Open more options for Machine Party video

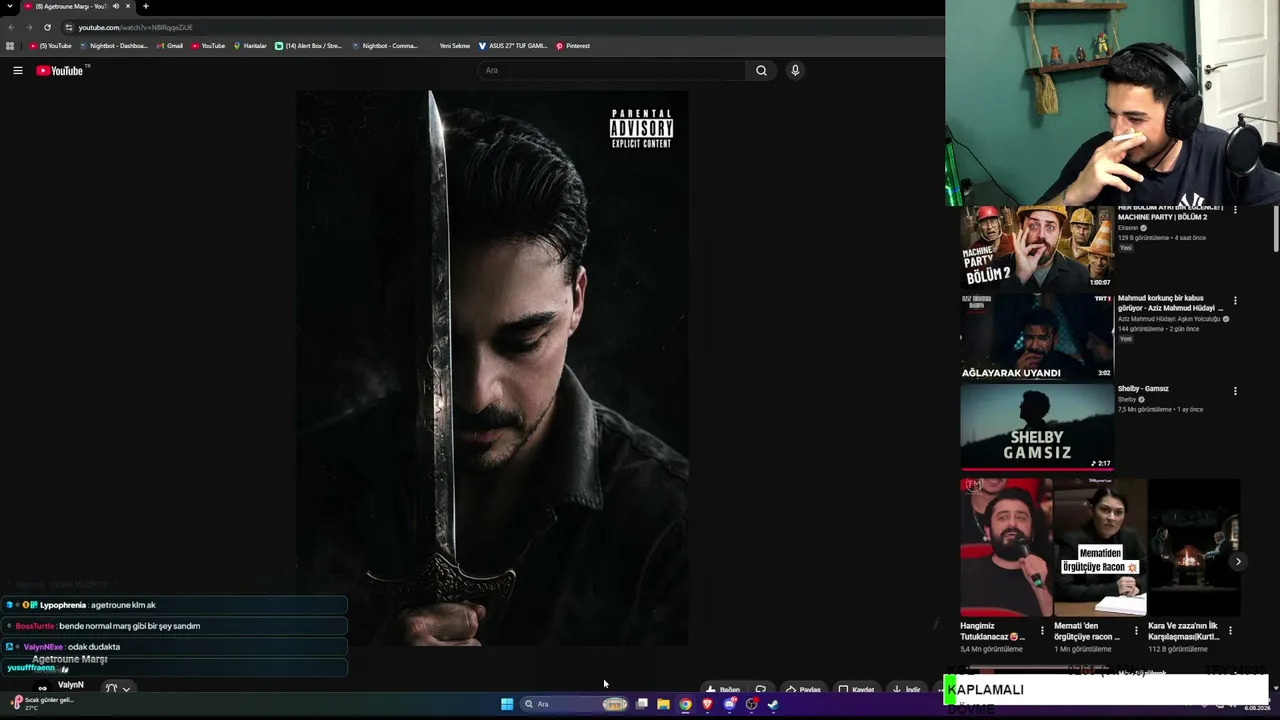coord(1235,210)
